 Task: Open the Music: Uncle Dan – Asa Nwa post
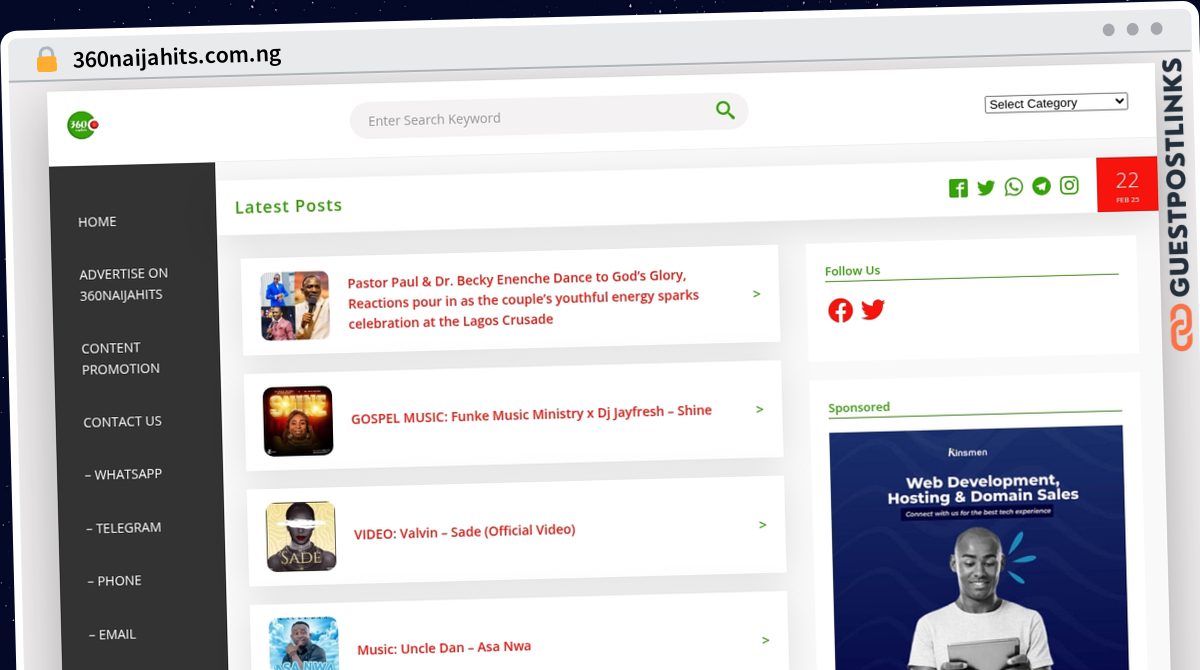click(x=444, y=647)
